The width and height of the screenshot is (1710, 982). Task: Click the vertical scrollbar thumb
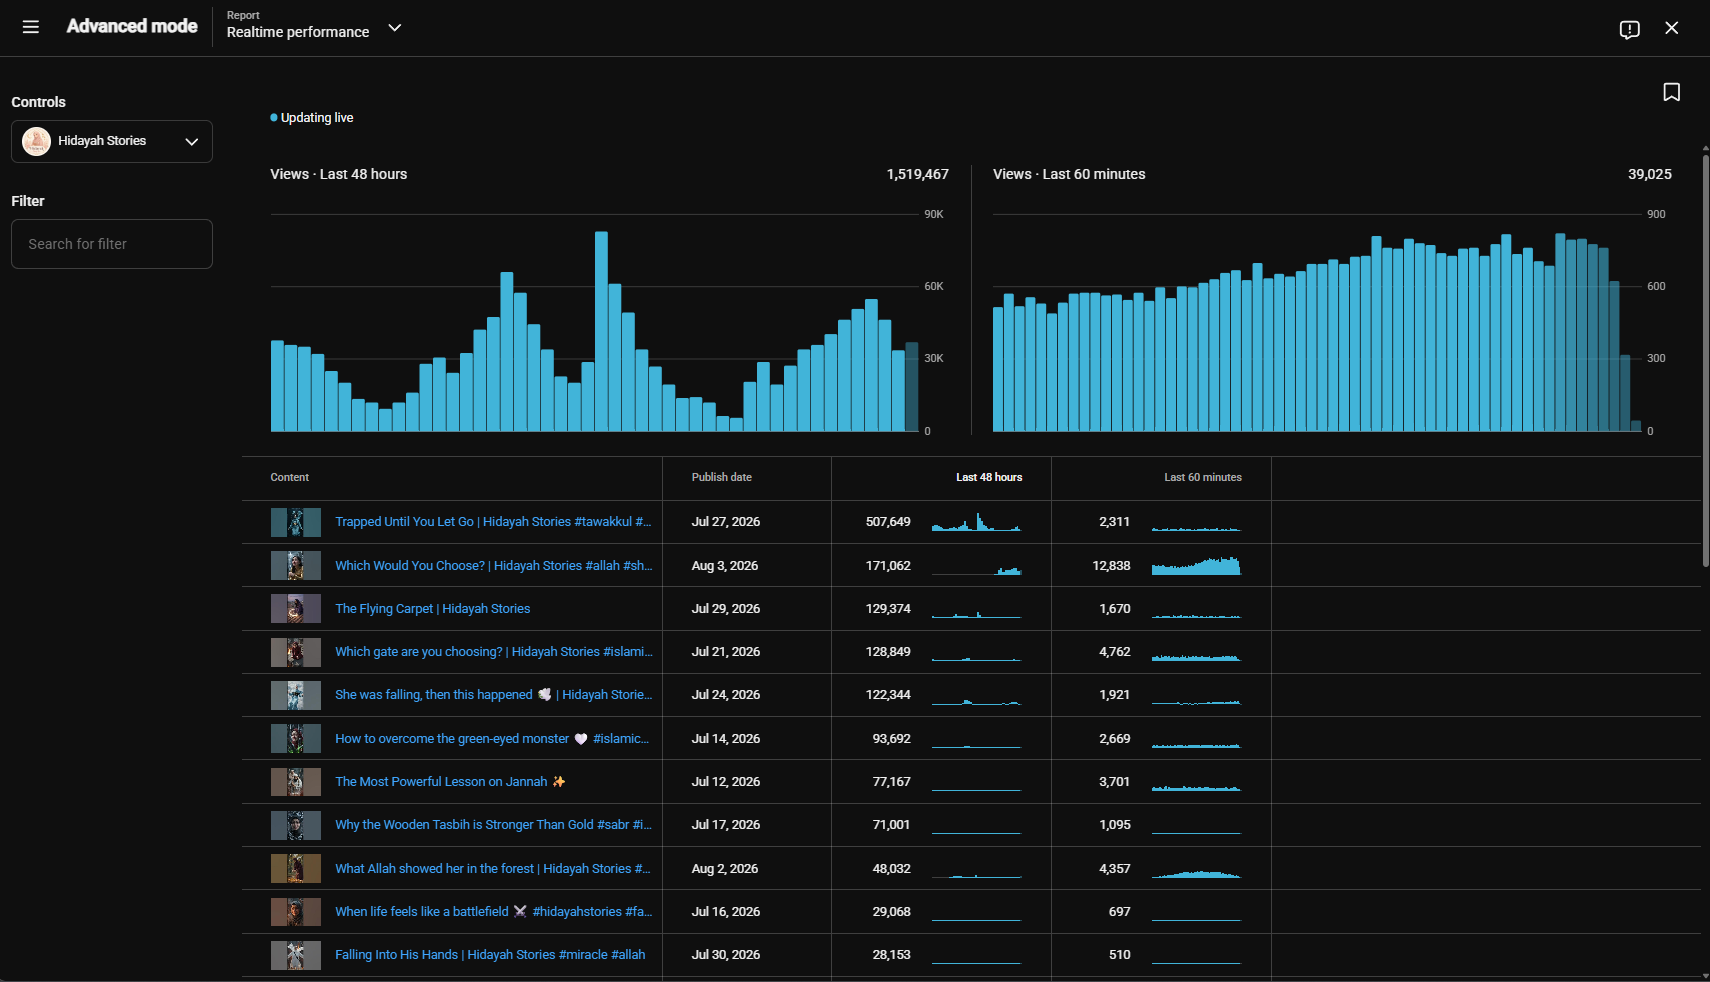coord(1705,360)
